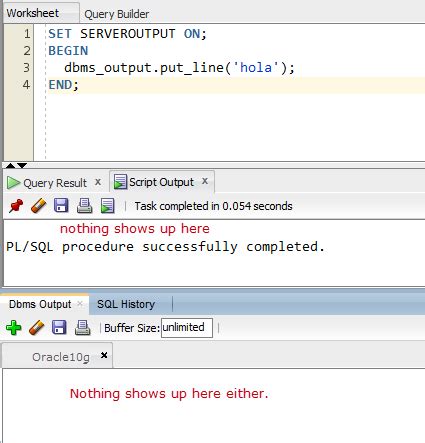Select the Script Output tab

coord(161,182)
